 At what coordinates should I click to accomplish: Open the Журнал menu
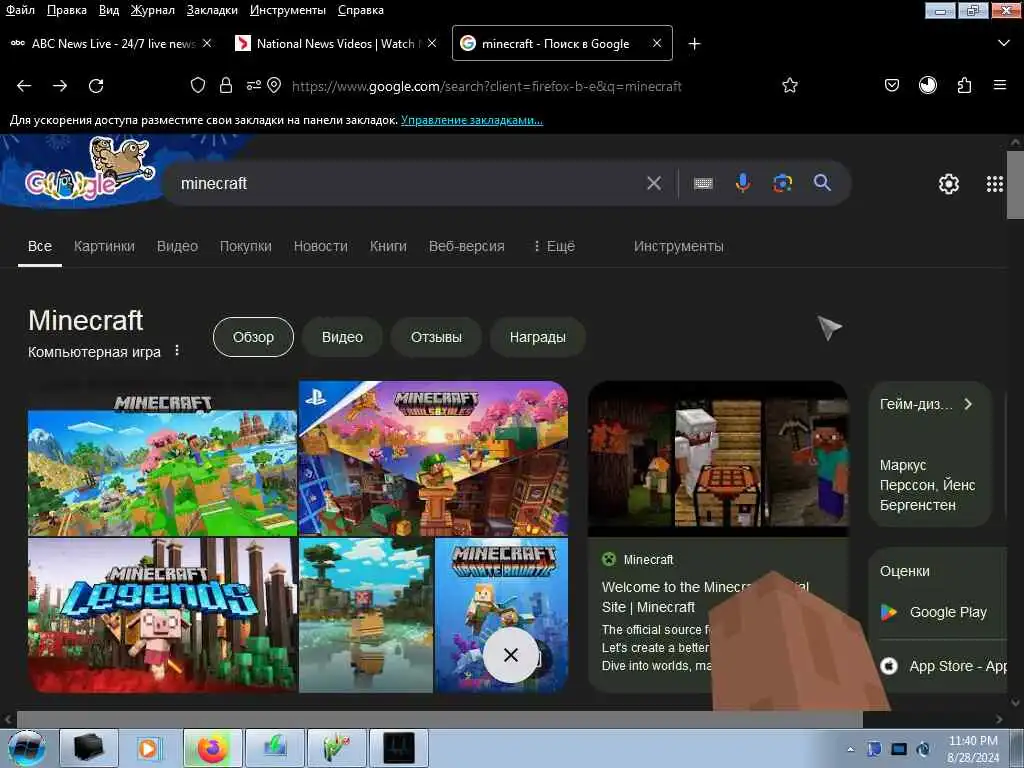153,10
